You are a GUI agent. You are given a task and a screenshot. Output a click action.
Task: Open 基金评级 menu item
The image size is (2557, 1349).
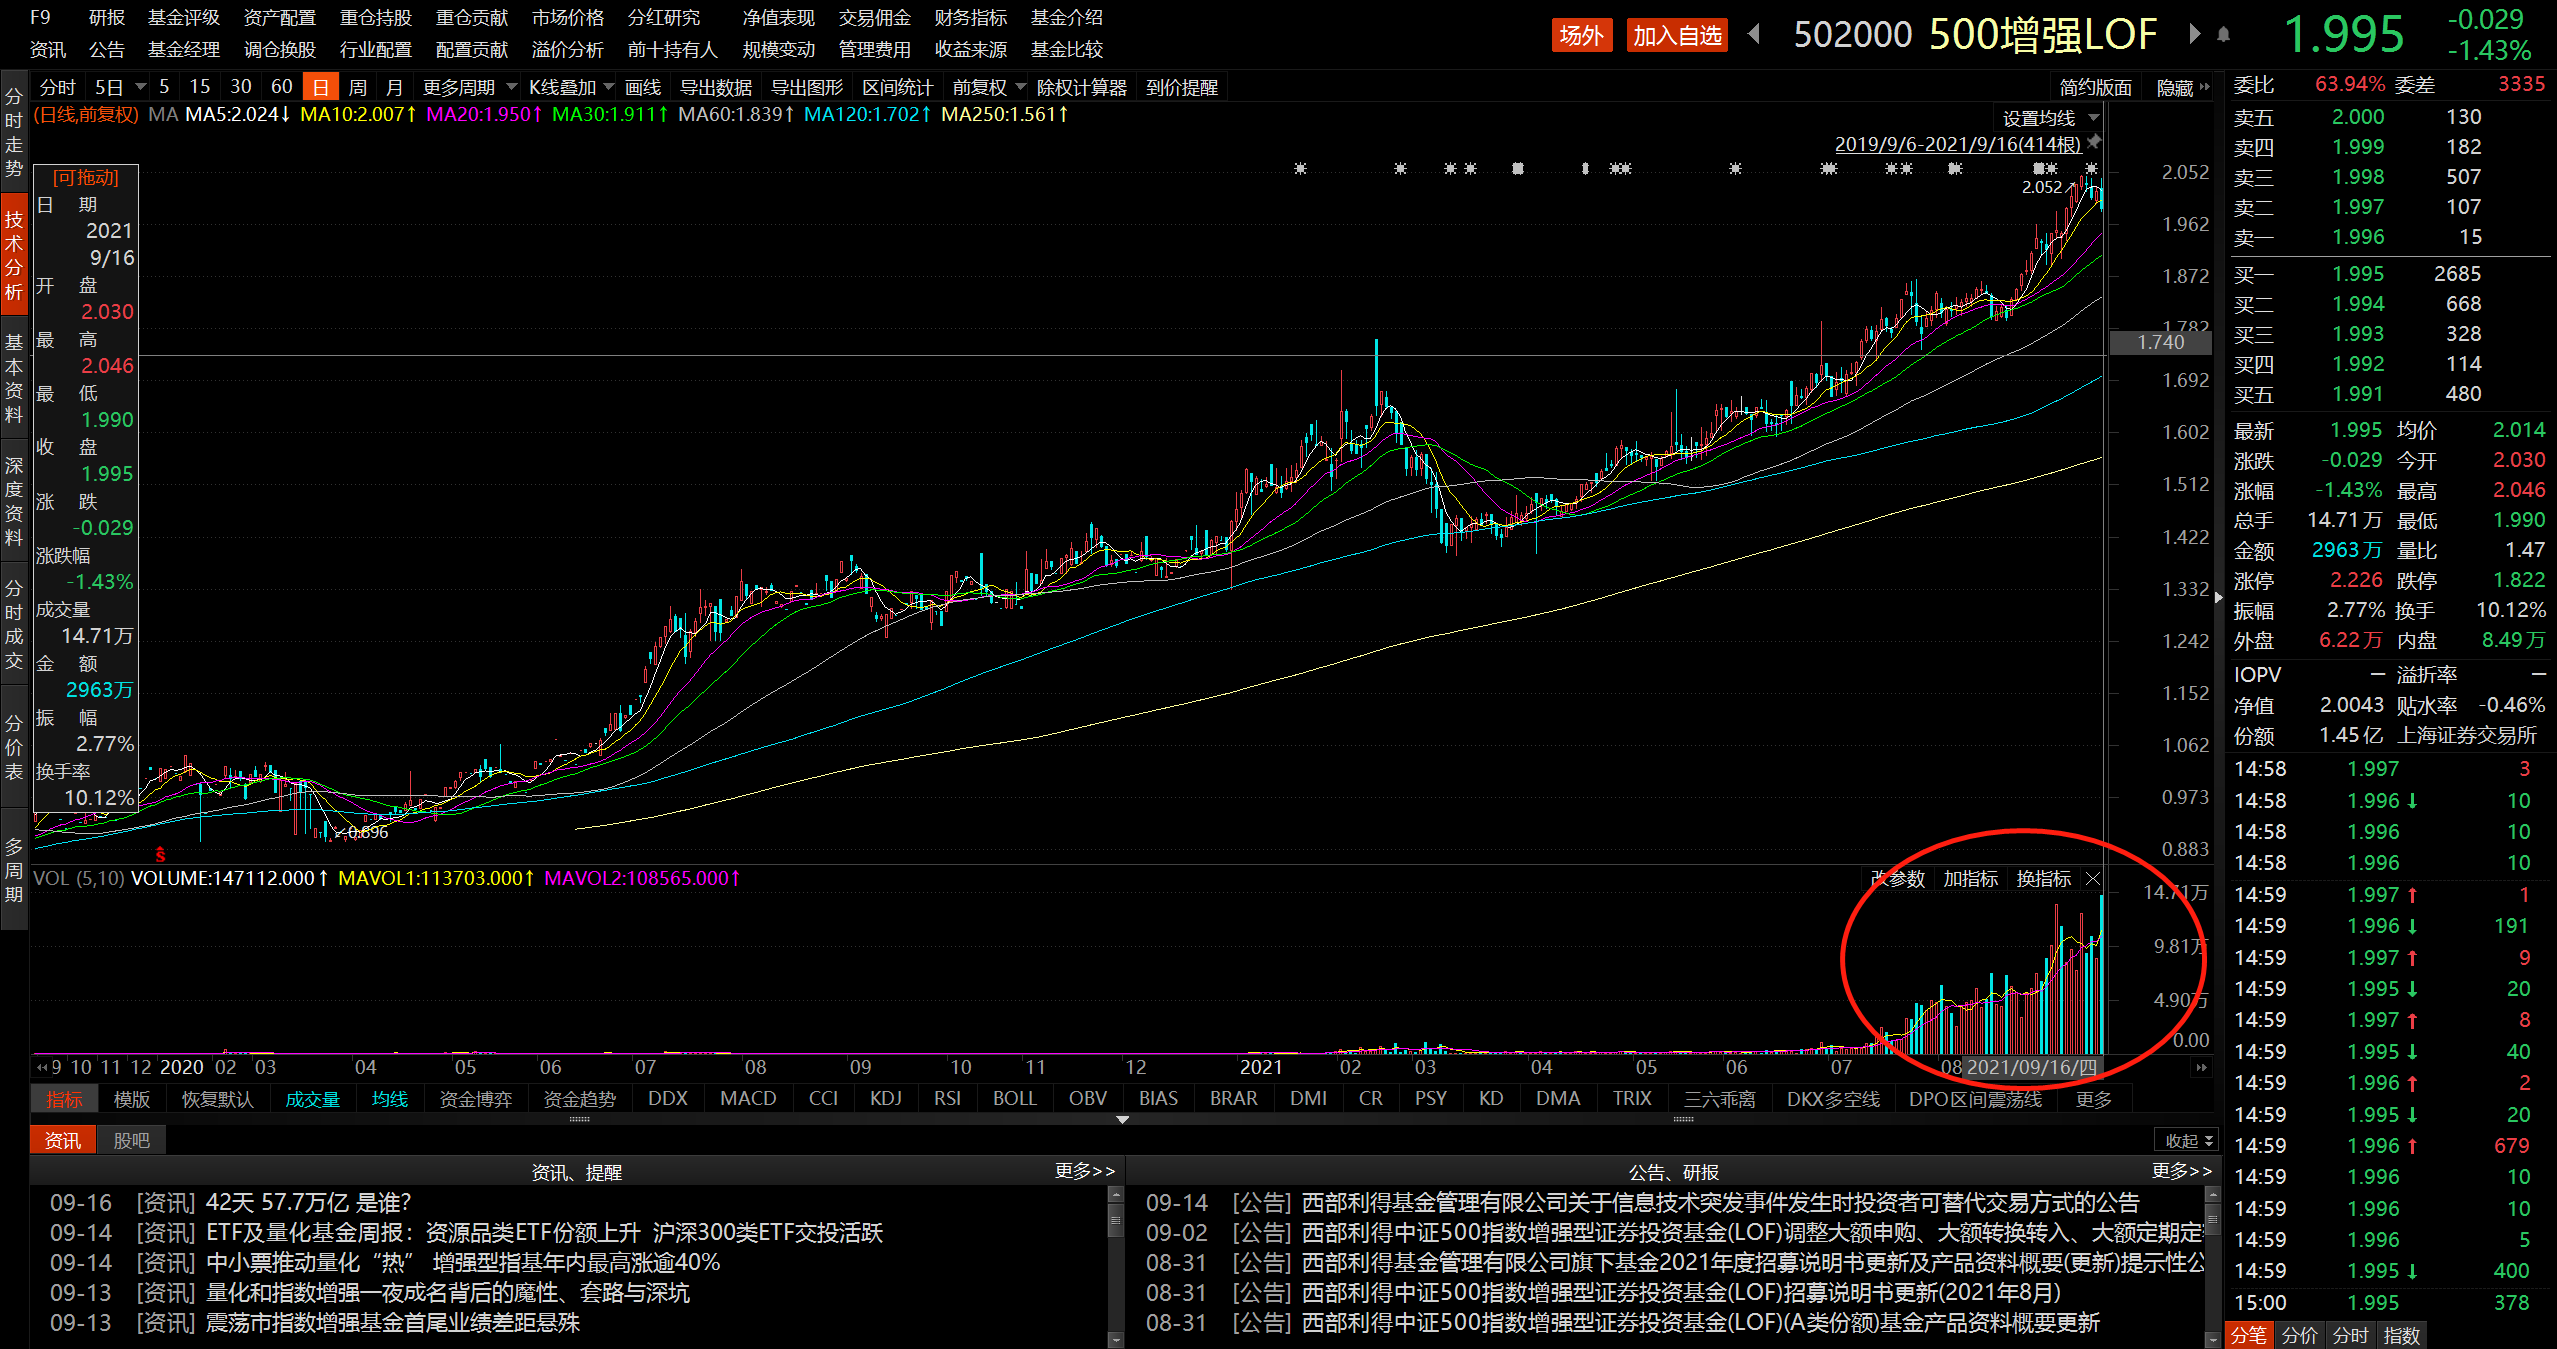pyautogui.click(x=184, y=18)
